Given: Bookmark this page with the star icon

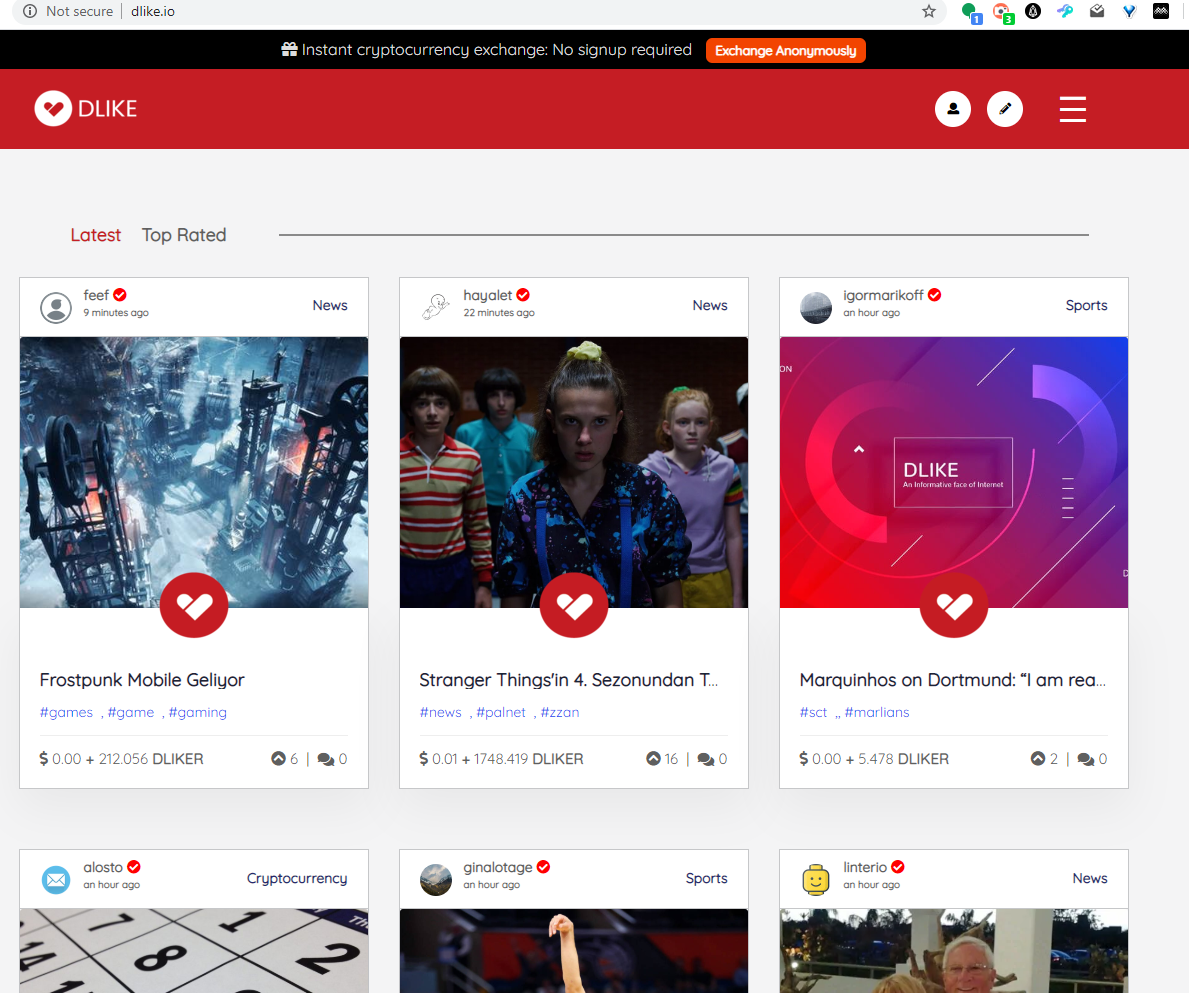Looking at the screenshot, I should point(929,11).
